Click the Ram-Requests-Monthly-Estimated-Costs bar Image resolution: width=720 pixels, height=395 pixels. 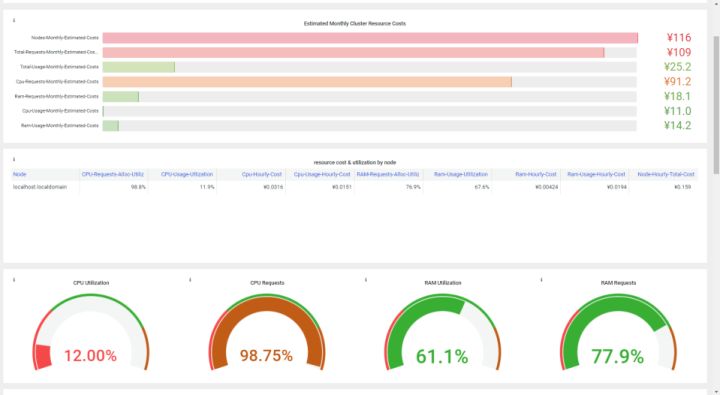pyautogui.click(x=121, y=96)
